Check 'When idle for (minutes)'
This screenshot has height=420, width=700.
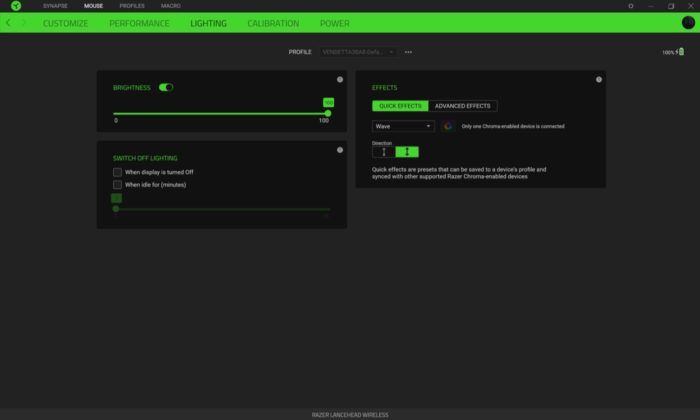pos(117,185)
